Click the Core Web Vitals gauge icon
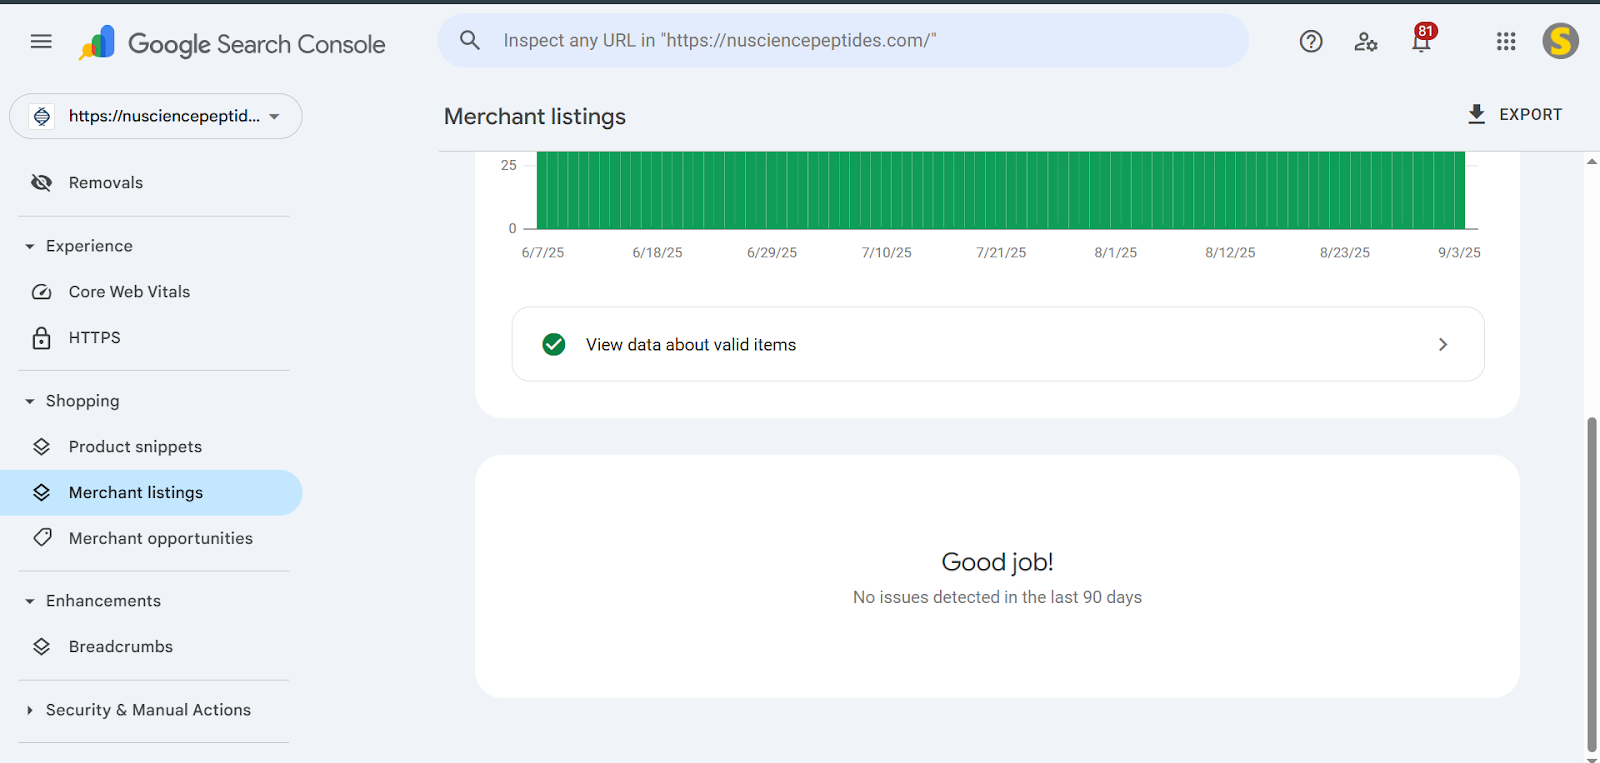This screenshot has width=1600, height=763. pos(41,292)
